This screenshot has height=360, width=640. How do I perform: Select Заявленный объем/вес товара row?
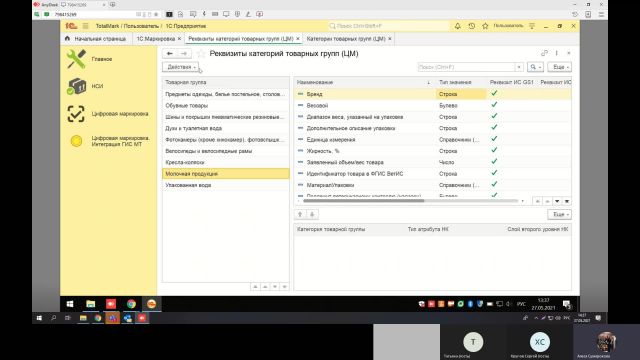point(433,162)
